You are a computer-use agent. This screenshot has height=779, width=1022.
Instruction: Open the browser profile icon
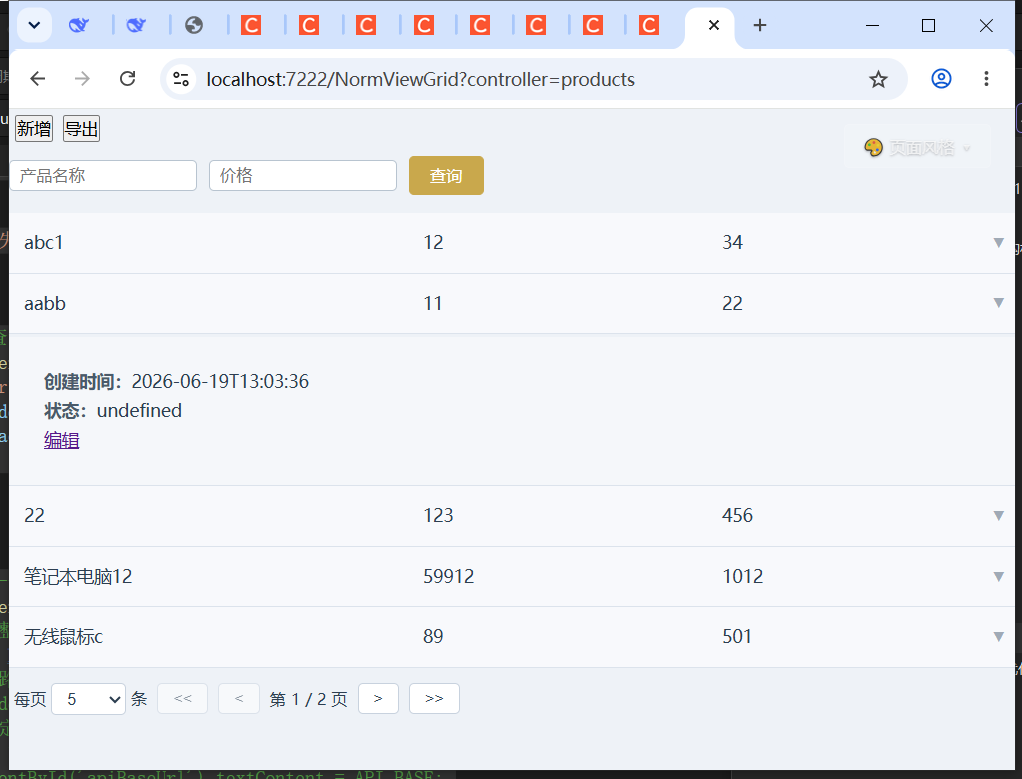pos(941,79)
